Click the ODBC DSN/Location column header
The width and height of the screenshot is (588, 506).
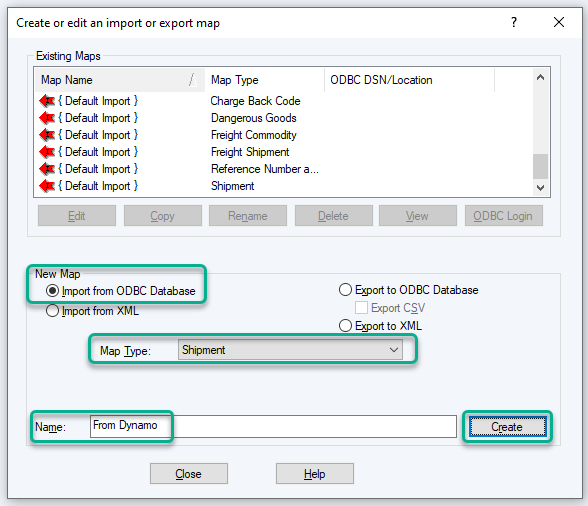tap(410, 80)
